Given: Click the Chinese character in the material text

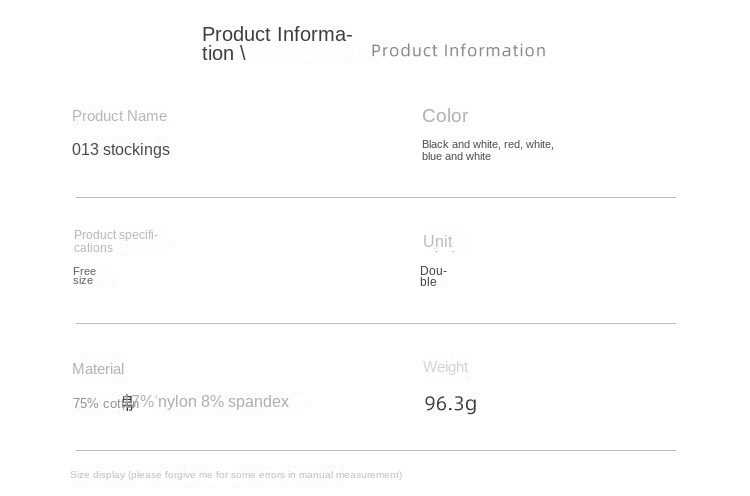Looking at the screenshot, I should (129, 404).
